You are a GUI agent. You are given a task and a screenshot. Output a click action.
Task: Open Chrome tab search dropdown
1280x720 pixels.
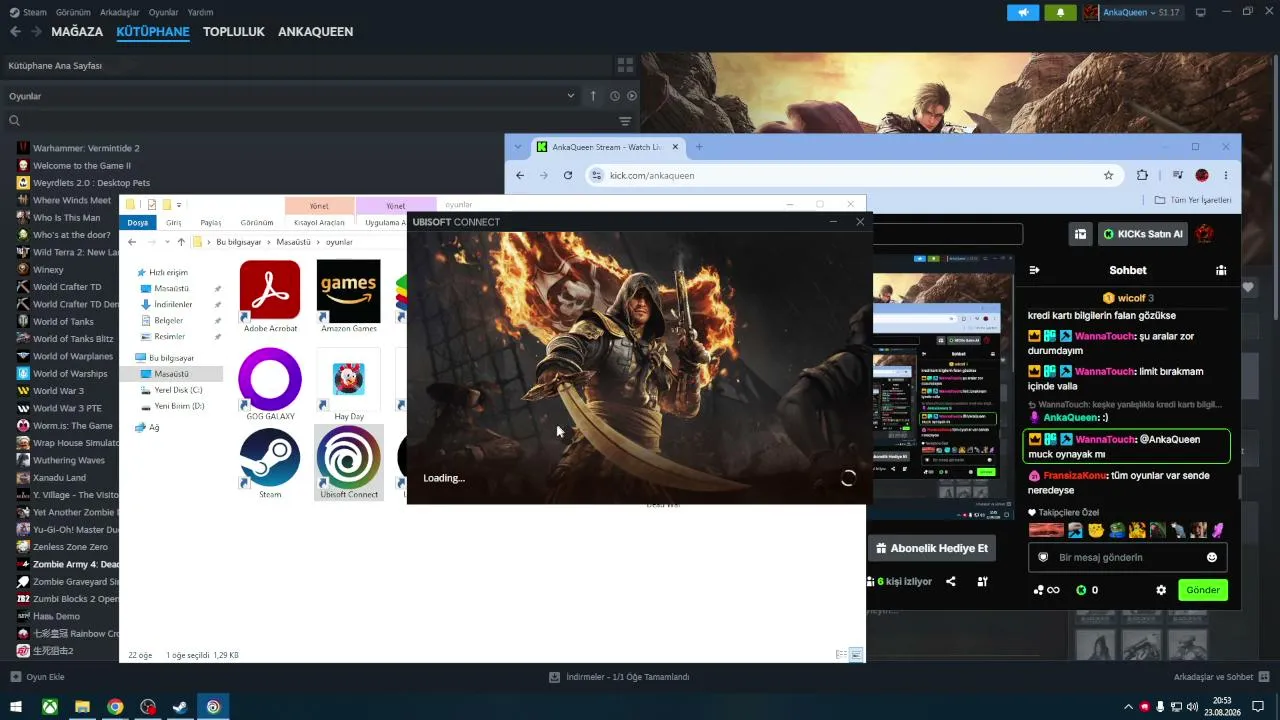click(x=517, y=147)
